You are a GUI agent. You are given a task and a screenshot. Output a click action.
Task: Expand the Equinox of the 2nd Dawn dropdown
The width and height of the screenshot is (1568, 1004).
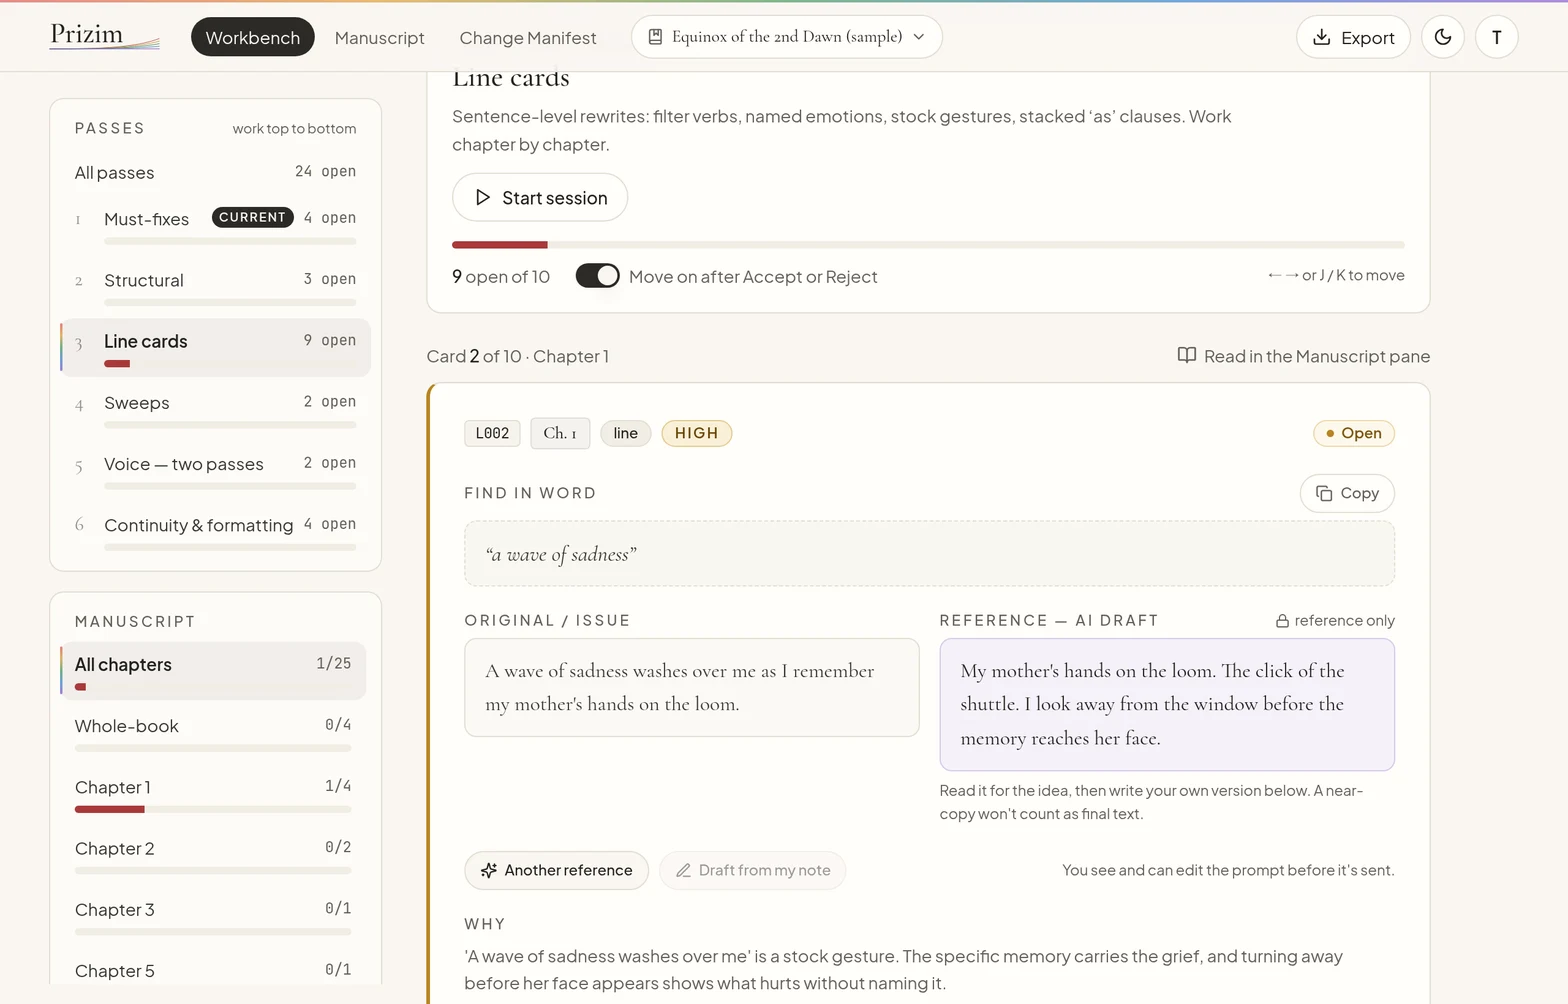point(786,37)
